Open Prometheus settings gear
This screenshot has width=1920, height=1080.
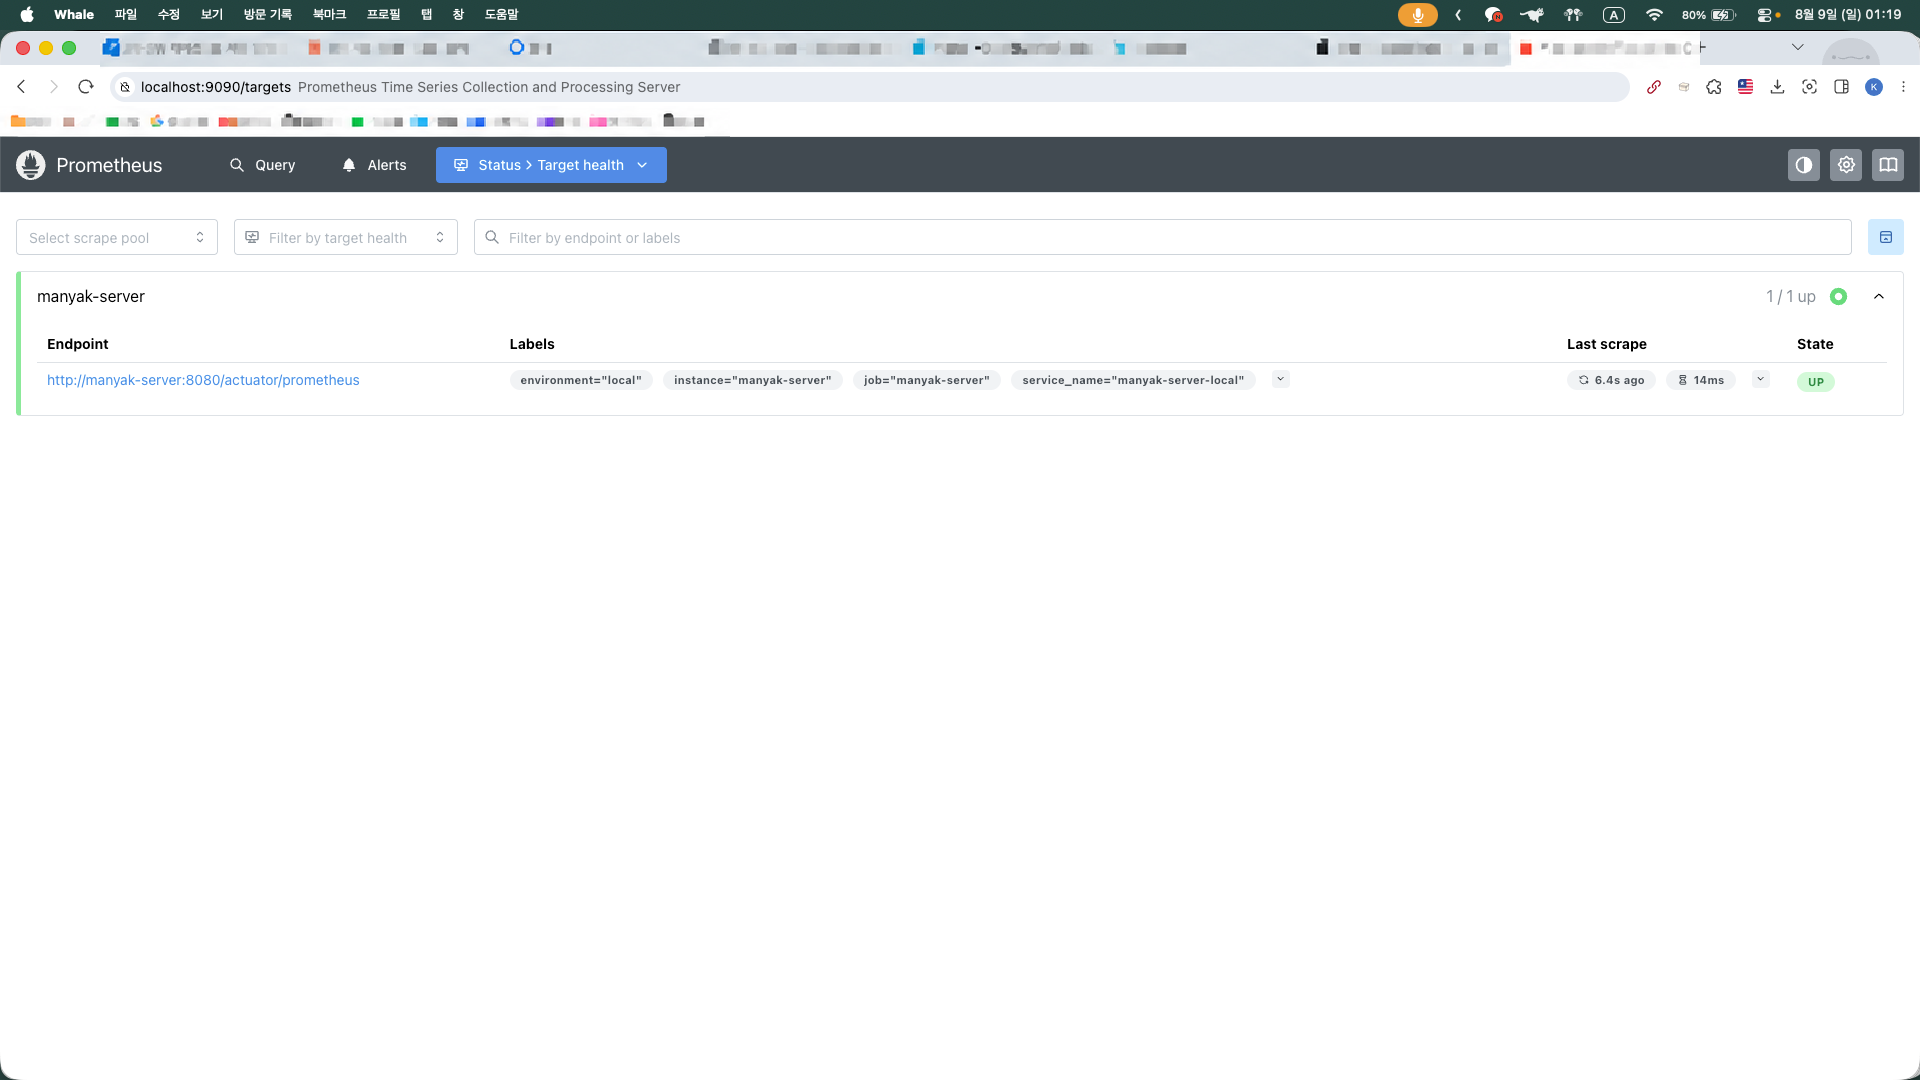(x=1846, y=165)
